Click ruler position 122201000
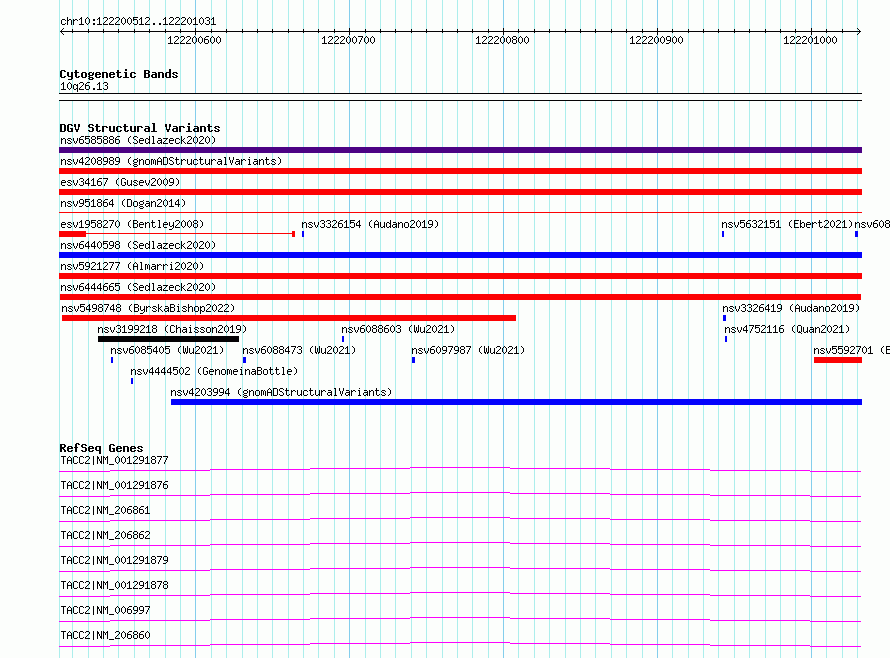The width and height of the screenshot is (890, 658). point(810,40)
